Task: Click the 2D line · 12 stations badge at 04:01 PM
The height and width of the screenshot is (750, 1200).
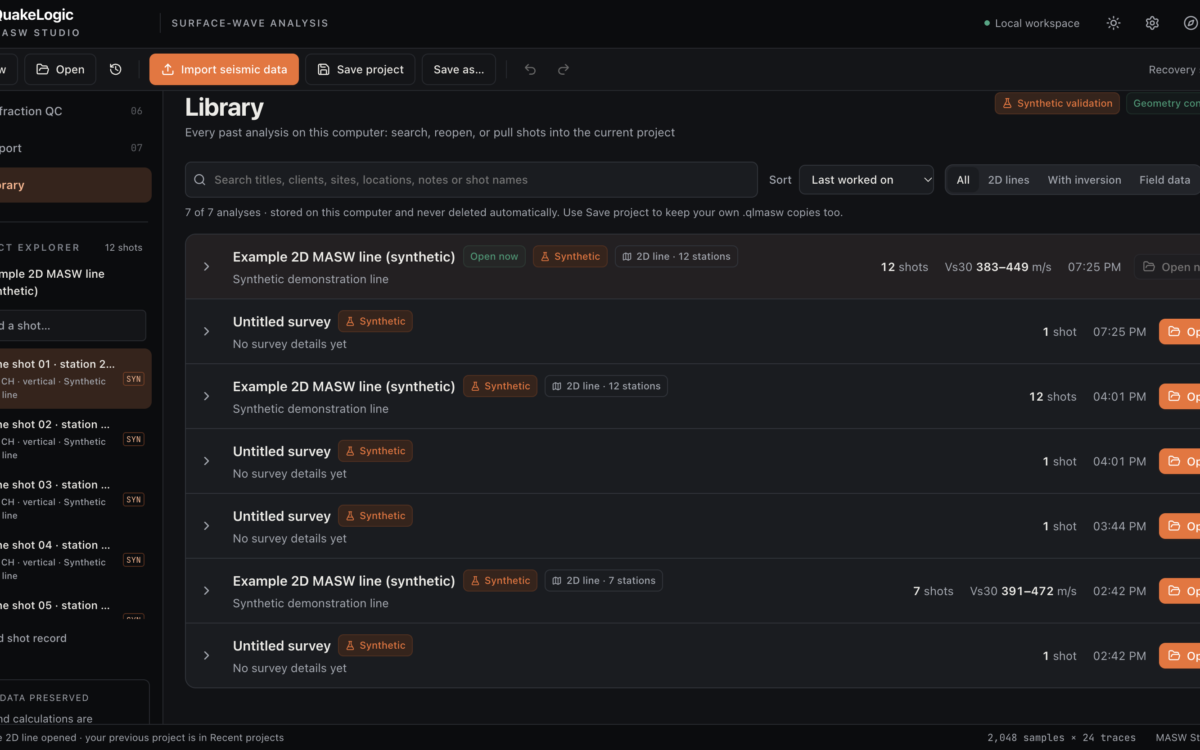Action: pyautogui.click(x=606, y=386)
